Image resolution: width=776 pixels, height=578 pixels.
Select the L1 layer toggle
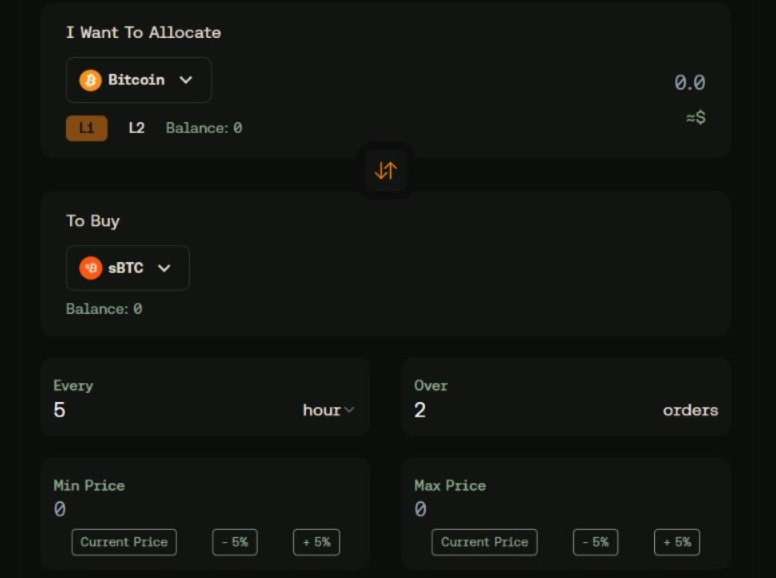pos(87,128)
